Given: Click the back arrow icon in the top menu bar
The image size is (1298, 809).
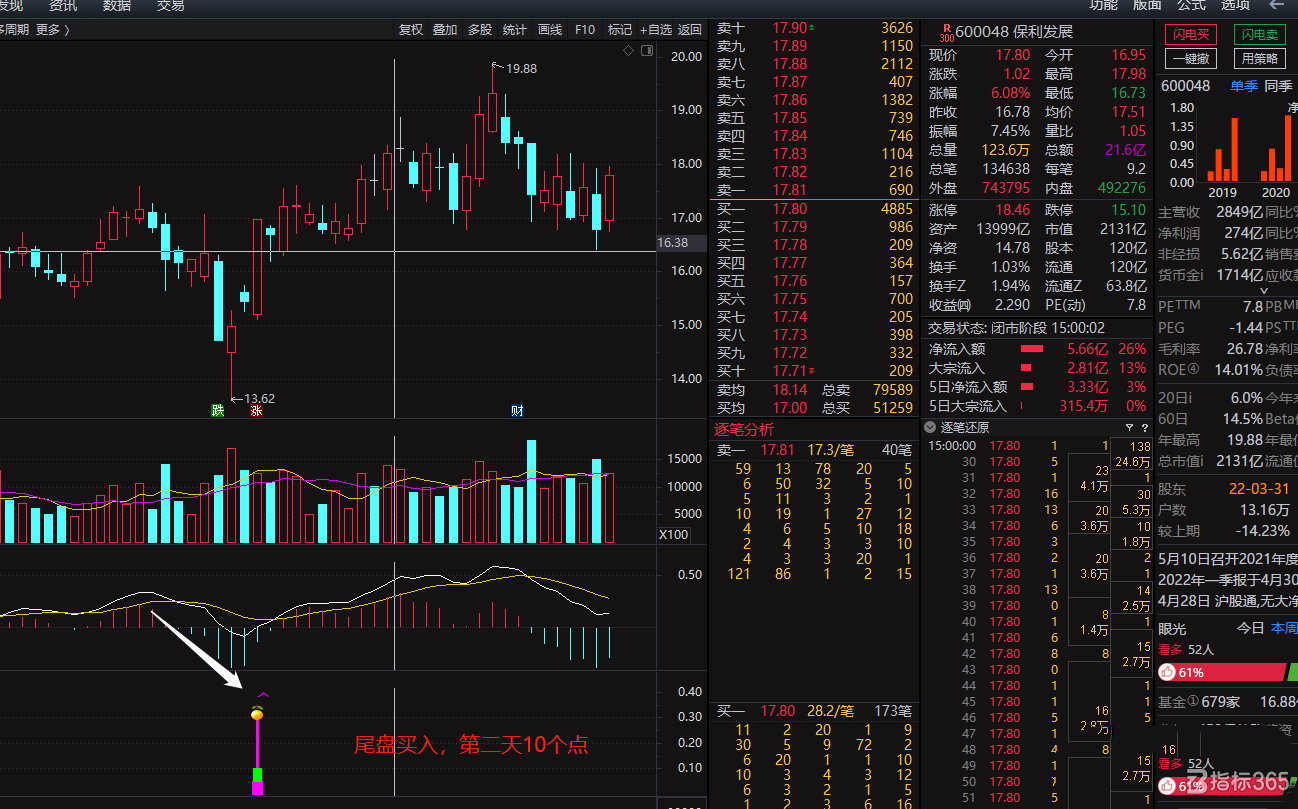Looking at the screenshot, I should [x=1277, y=5].
